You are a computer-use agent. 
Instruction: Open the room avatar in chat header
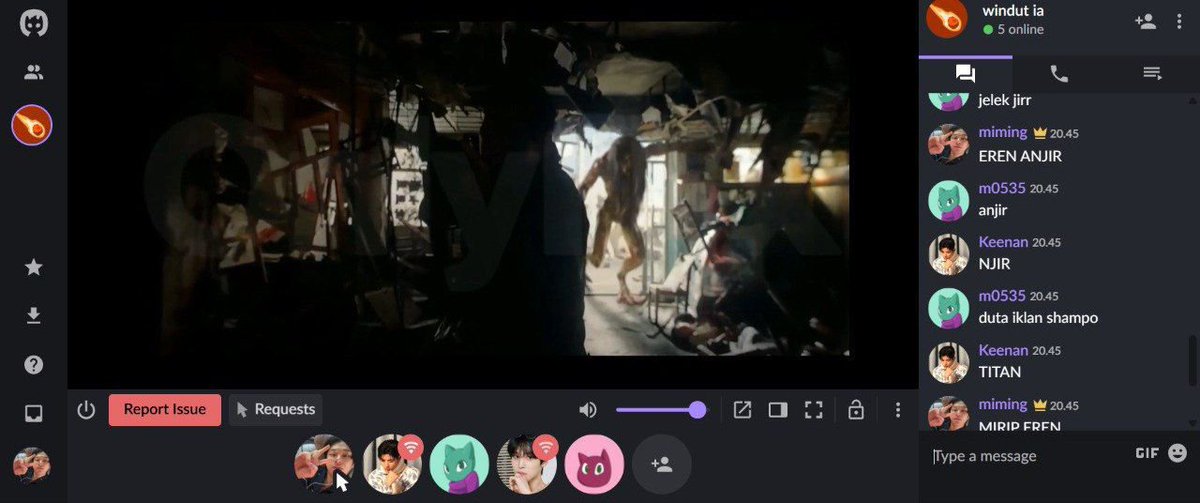pos(946,19)
